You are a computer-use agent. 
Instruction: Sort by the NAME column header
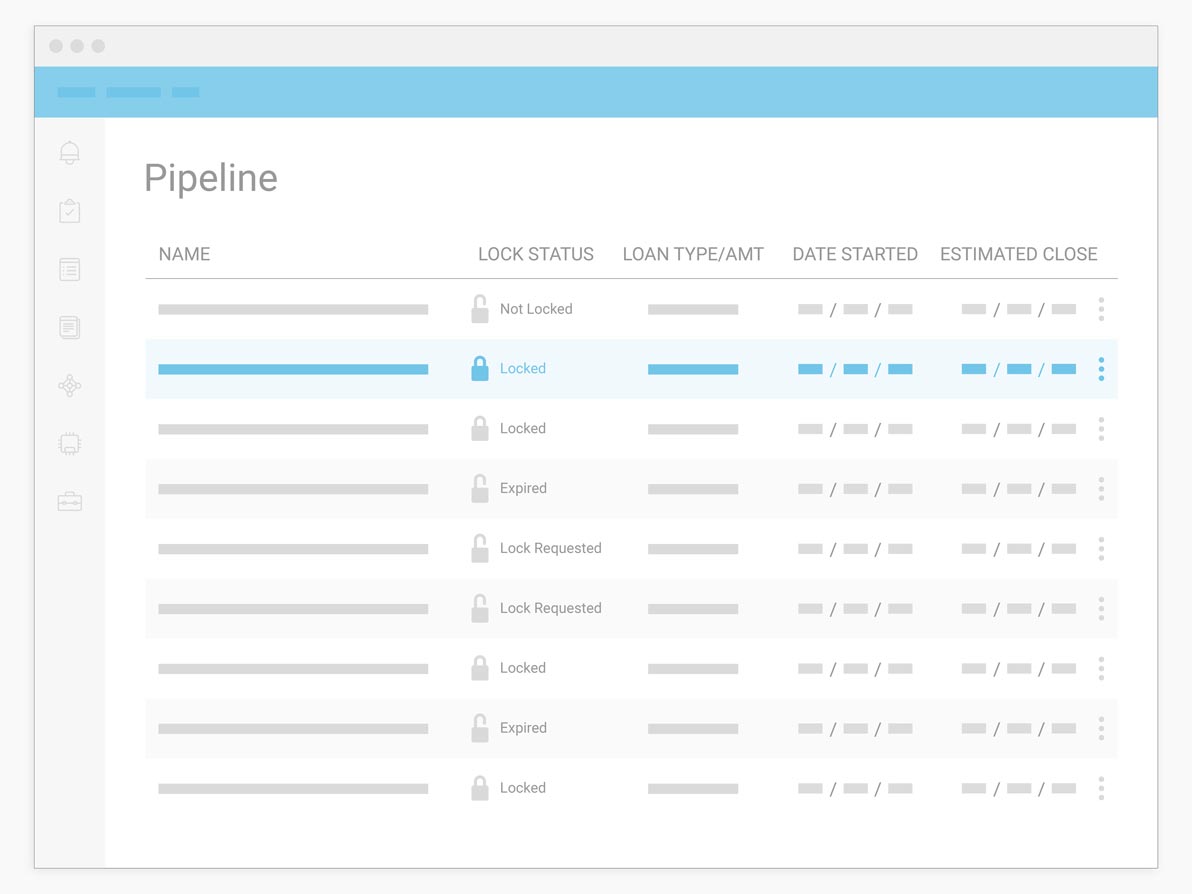(x=184, y=254)
